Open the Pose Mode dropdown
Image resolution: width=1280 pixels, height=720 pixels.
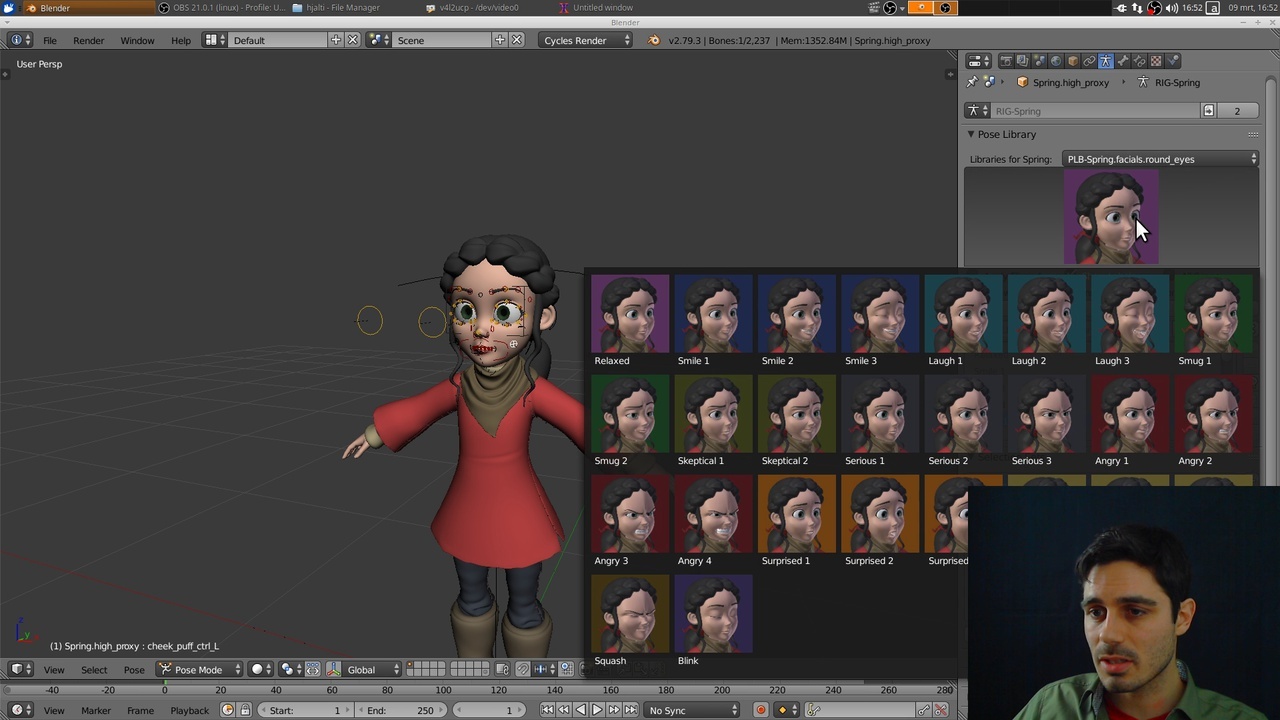click(x=200, y=670)
